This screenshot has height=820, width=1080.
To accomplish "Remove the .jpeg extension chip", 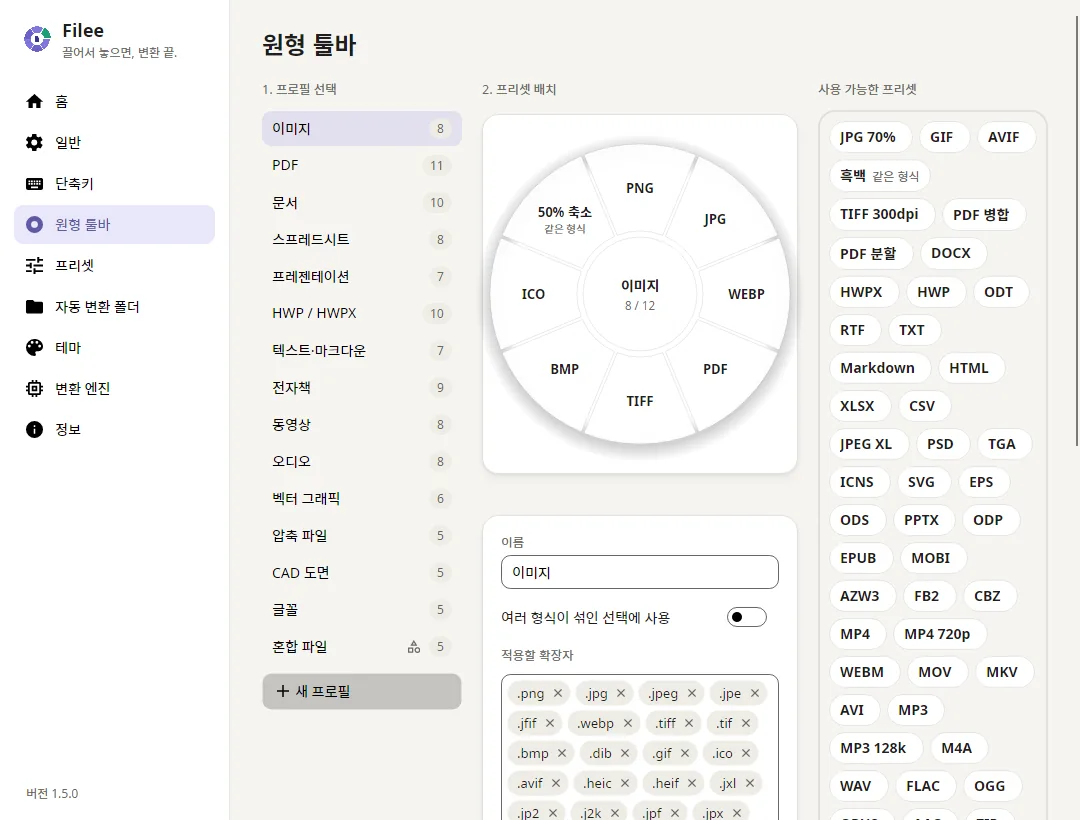I will coord(692,693).
